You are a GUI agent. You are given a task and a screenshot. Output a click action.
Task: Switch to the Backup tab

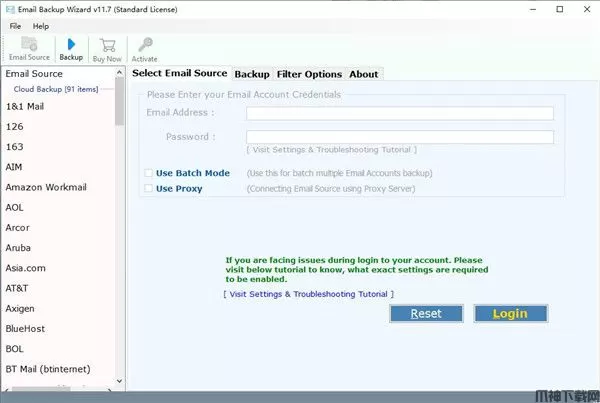coord(252,74)
